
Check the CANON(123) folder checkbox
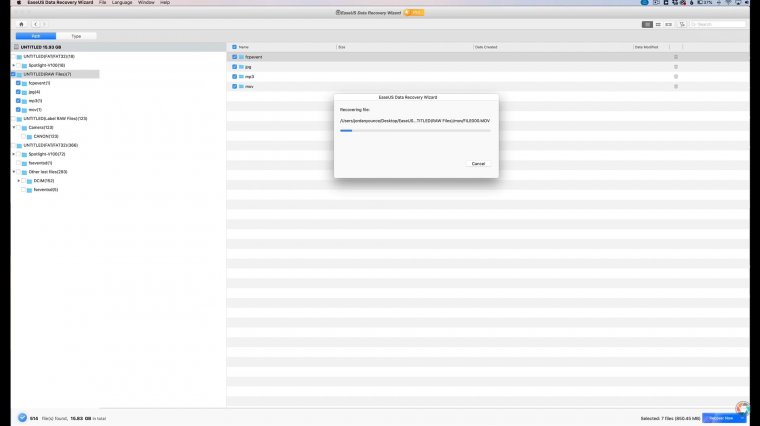tap(23, 136)
